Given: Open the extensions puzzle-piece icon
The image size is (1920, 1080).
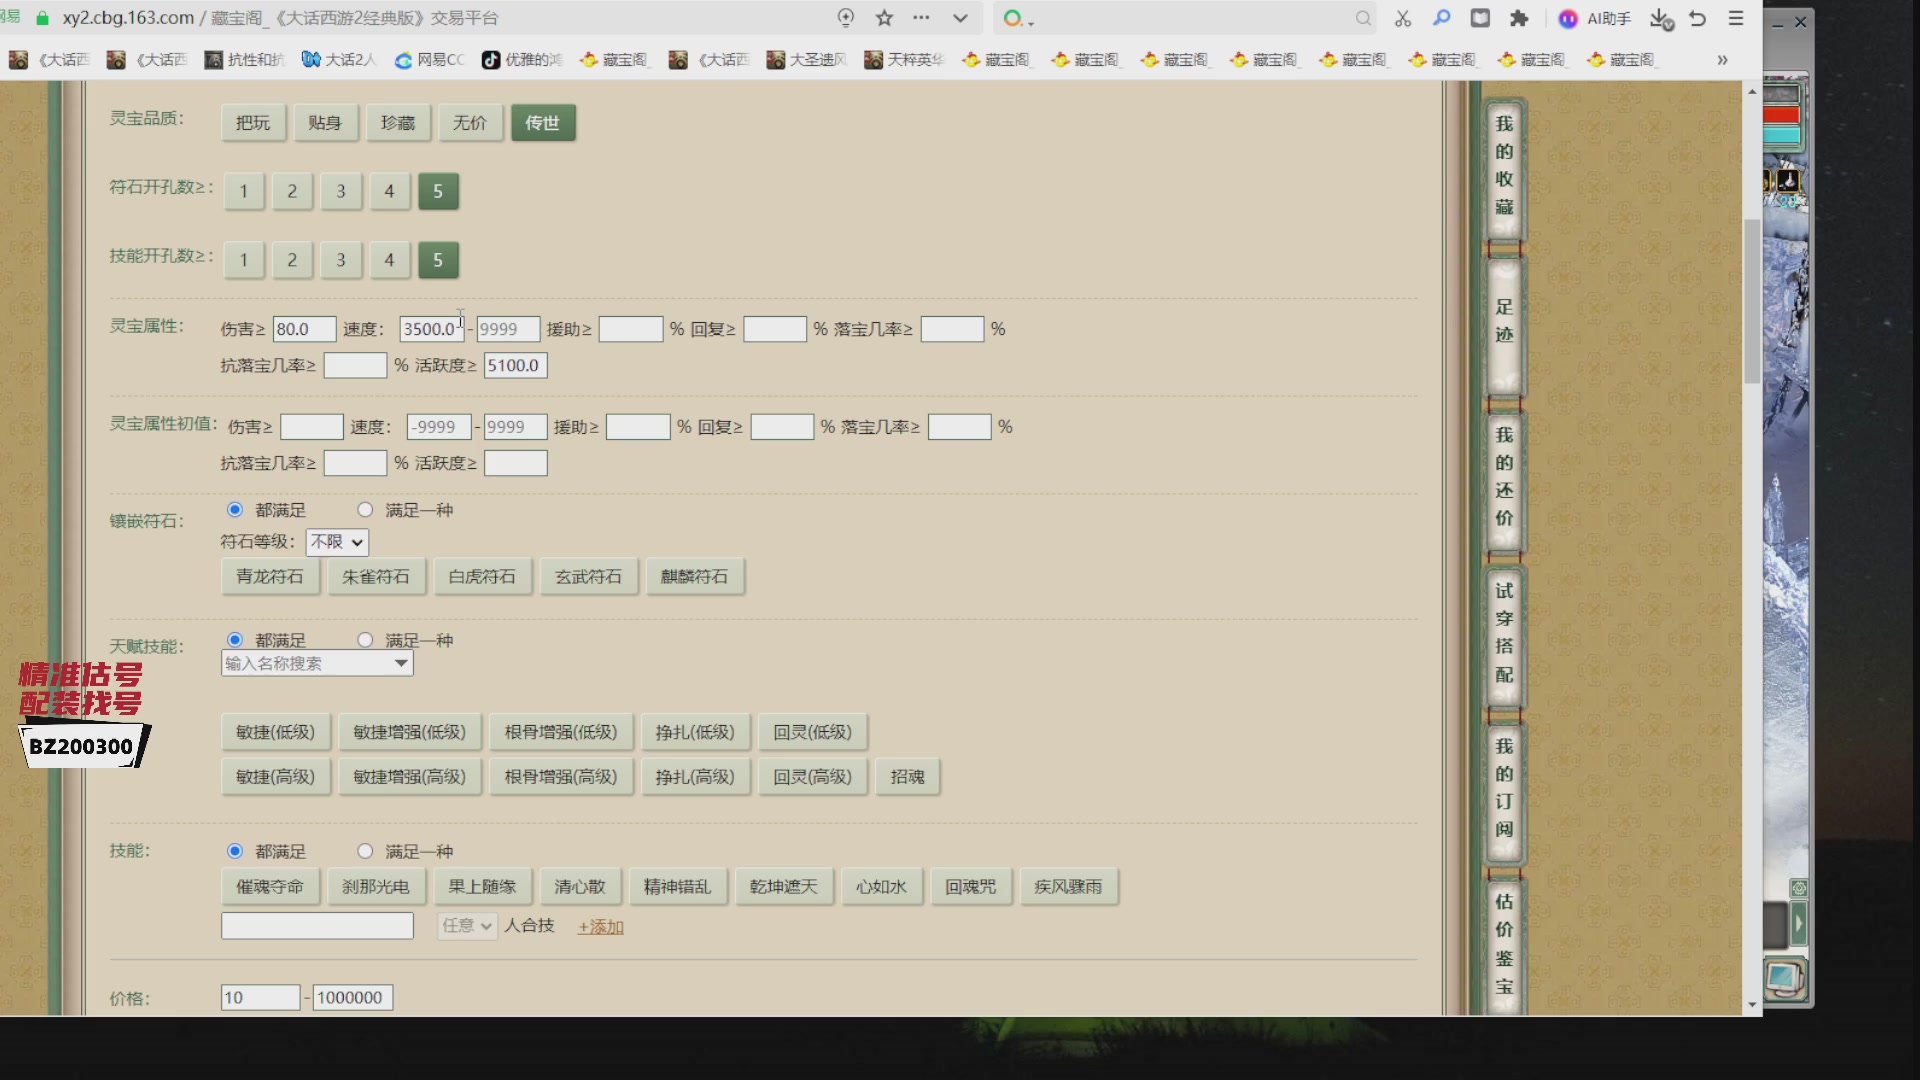Looking at the screenshot, I should 1519,18.
